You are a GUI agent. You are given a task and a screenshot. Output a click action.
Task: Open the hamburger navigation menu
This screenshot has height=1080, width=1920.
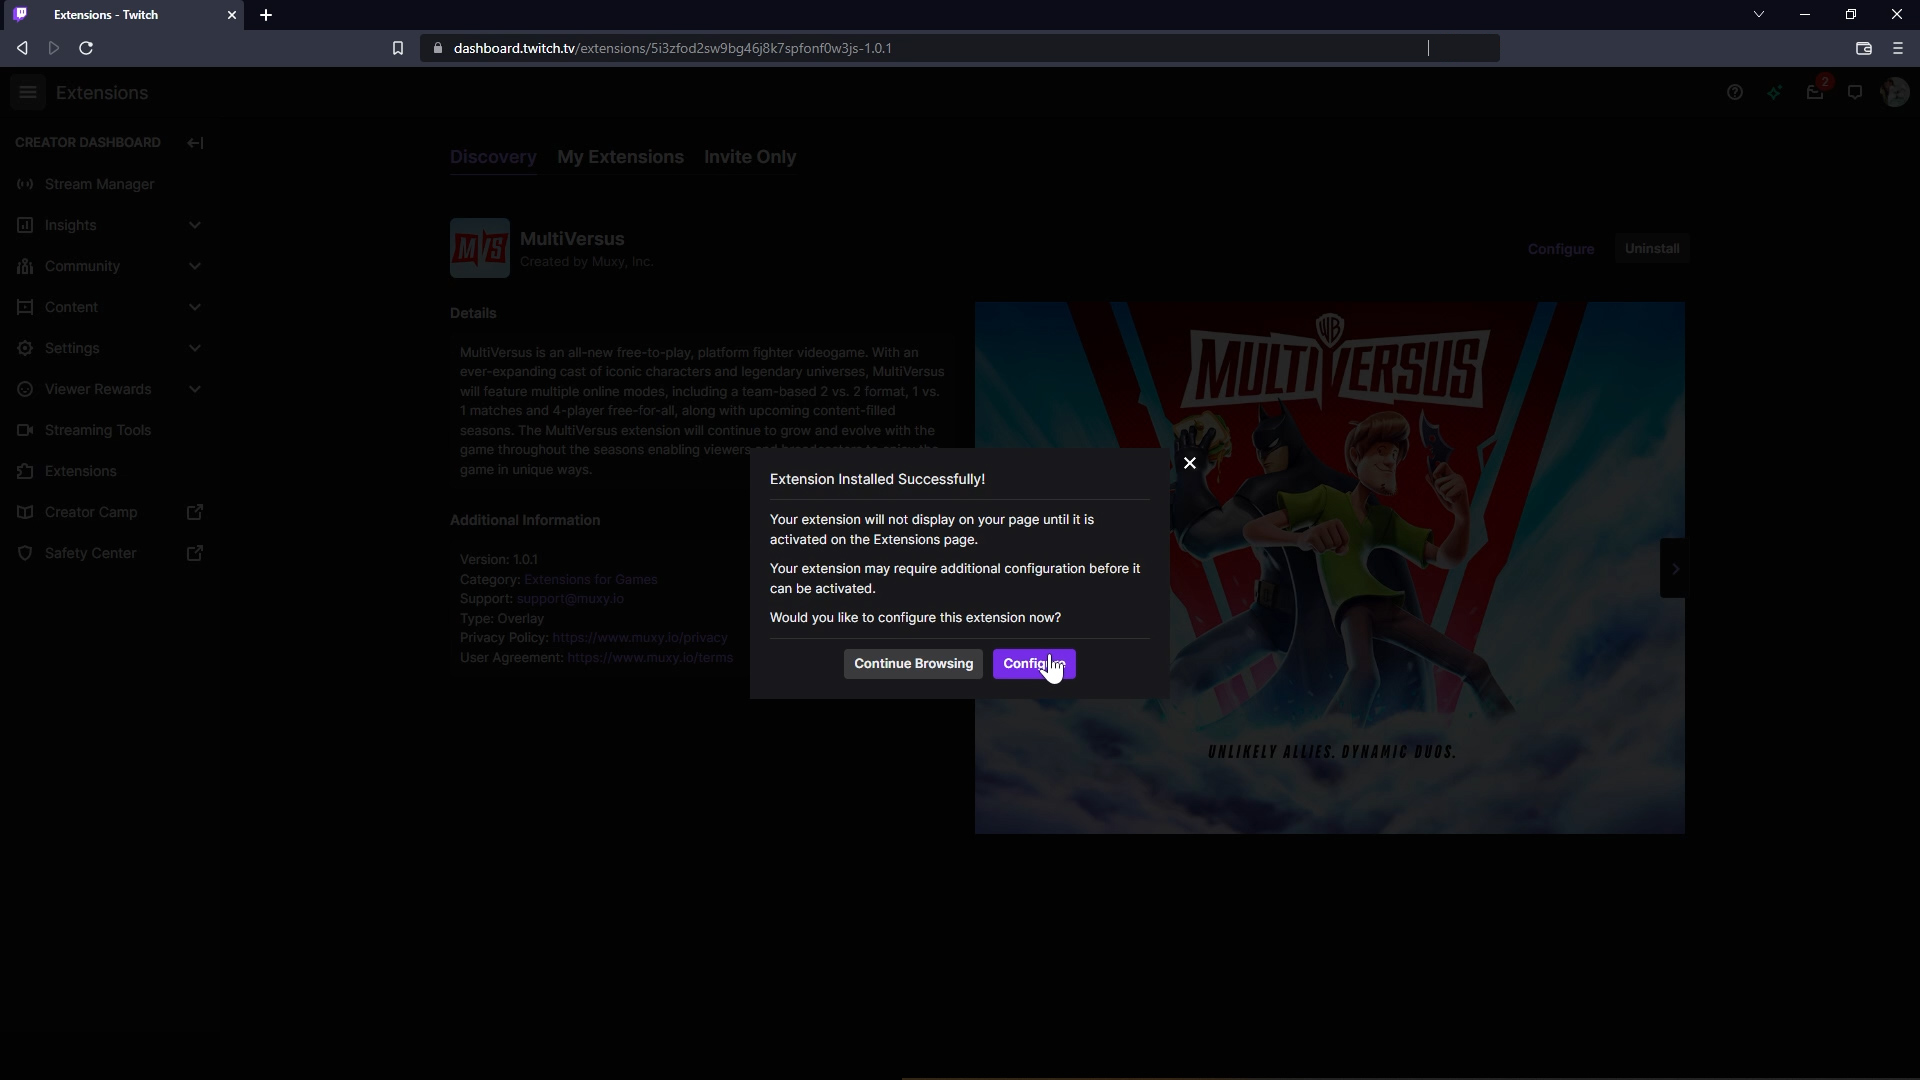[28, 93]
